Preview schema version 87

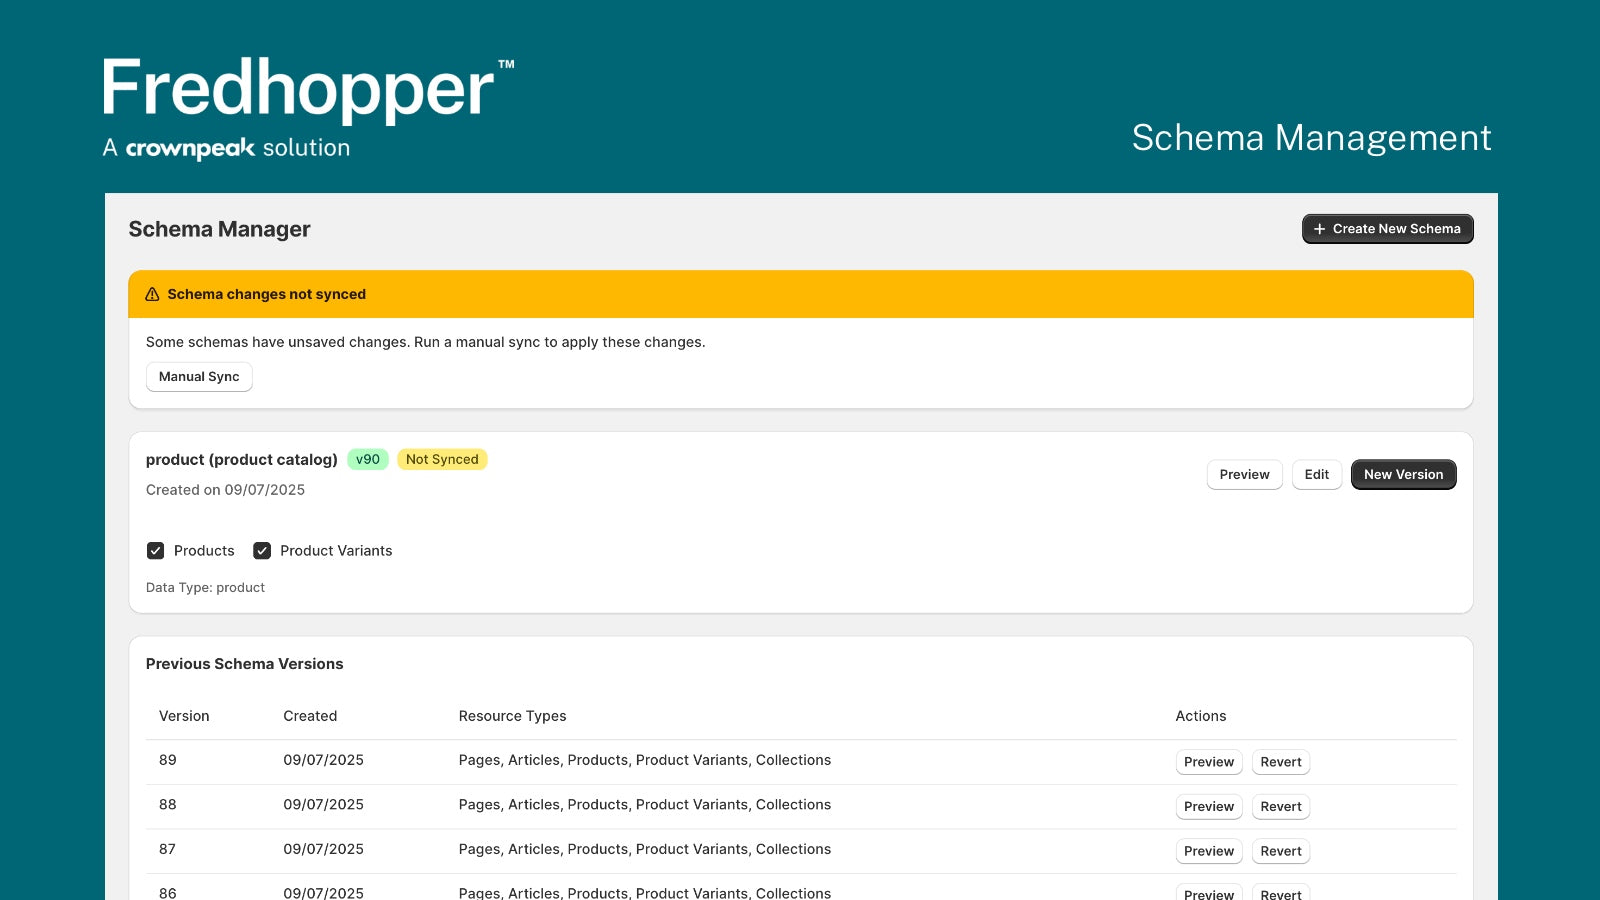[1209, 851]
